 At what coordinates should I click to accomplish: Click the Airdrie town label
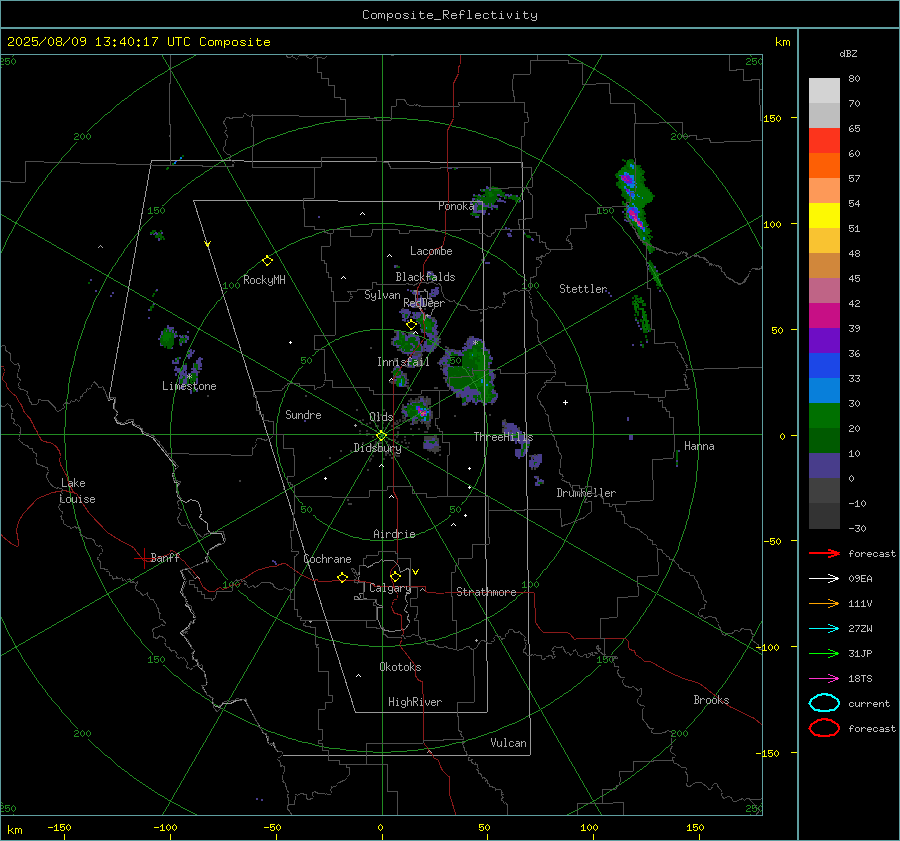(x=394, y=534)
